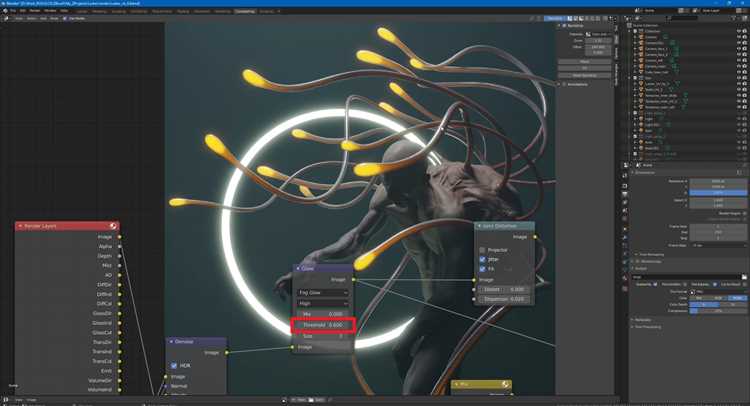Click the Image output socket of Render Layers
Viewport: 750px width, 406px height.
coord(120,237)
